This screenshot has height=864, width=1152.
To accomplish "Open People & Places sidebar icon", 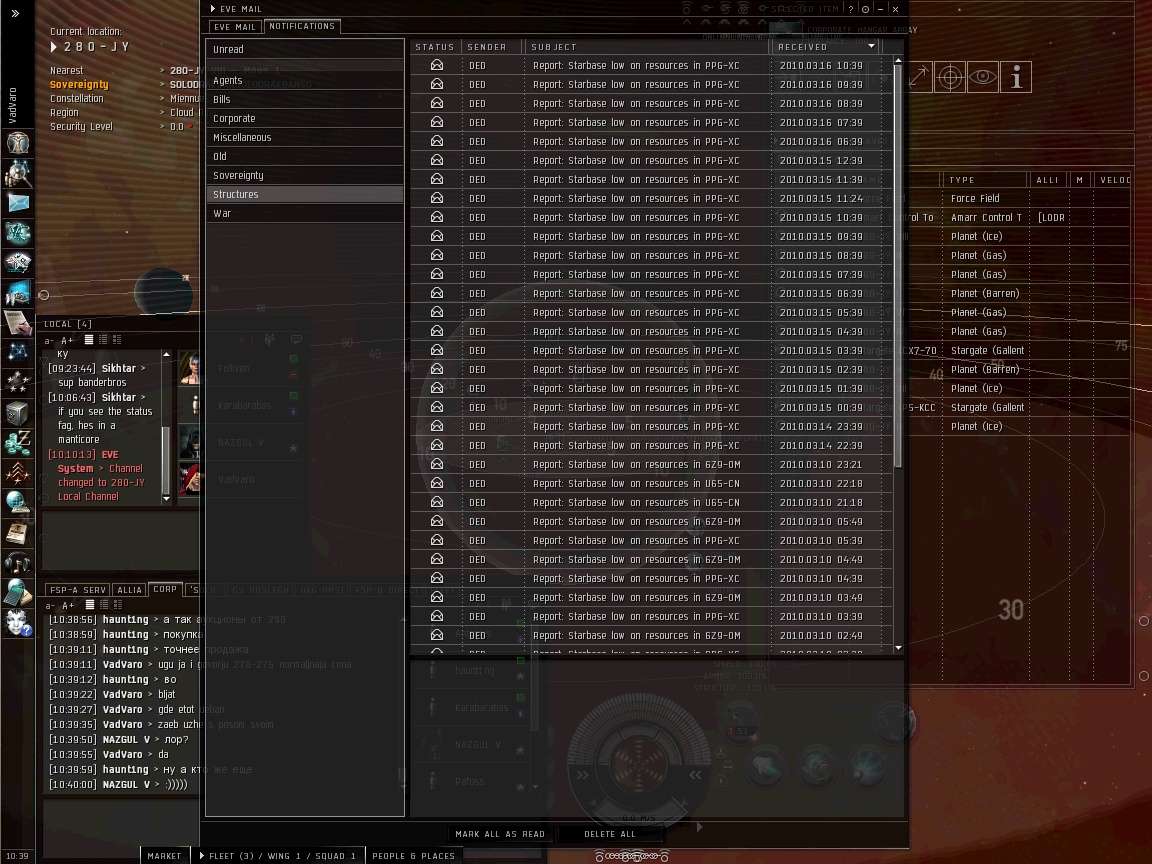I will (x=18, y=173).
